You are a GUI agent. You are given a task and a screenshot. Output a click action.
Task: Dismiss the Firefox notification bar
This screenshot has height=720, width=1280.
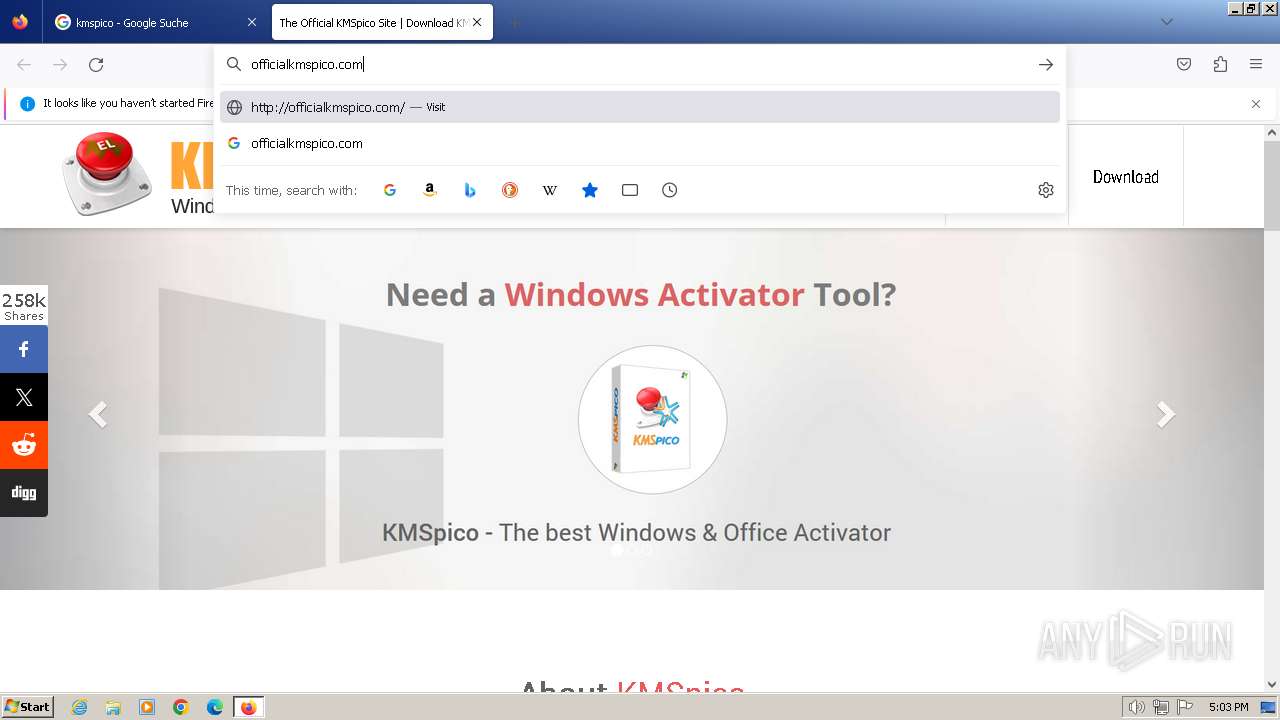click(x=1256, y=104)
